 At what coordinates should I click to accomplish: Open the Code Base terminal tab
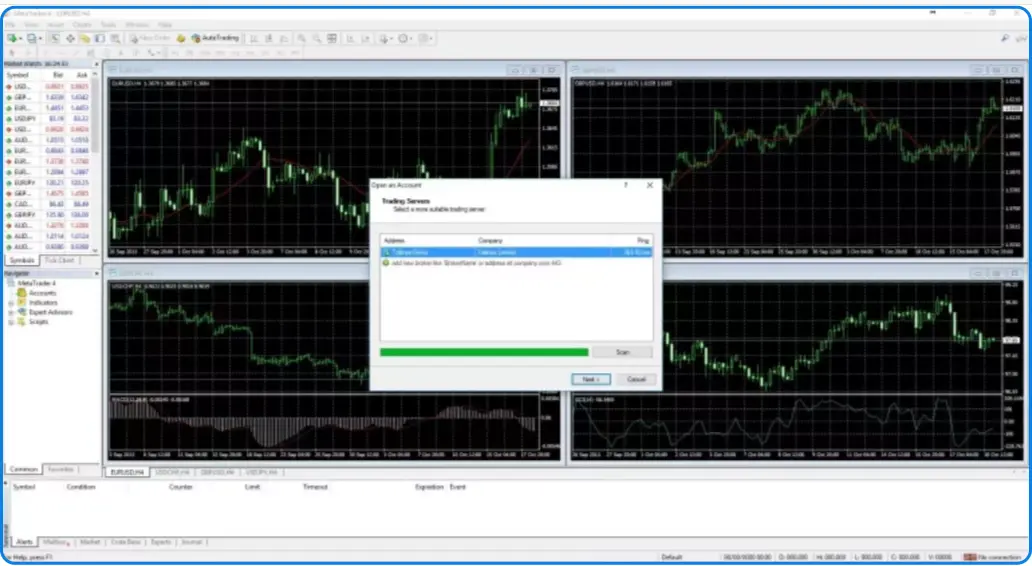(x=126, y=542)
